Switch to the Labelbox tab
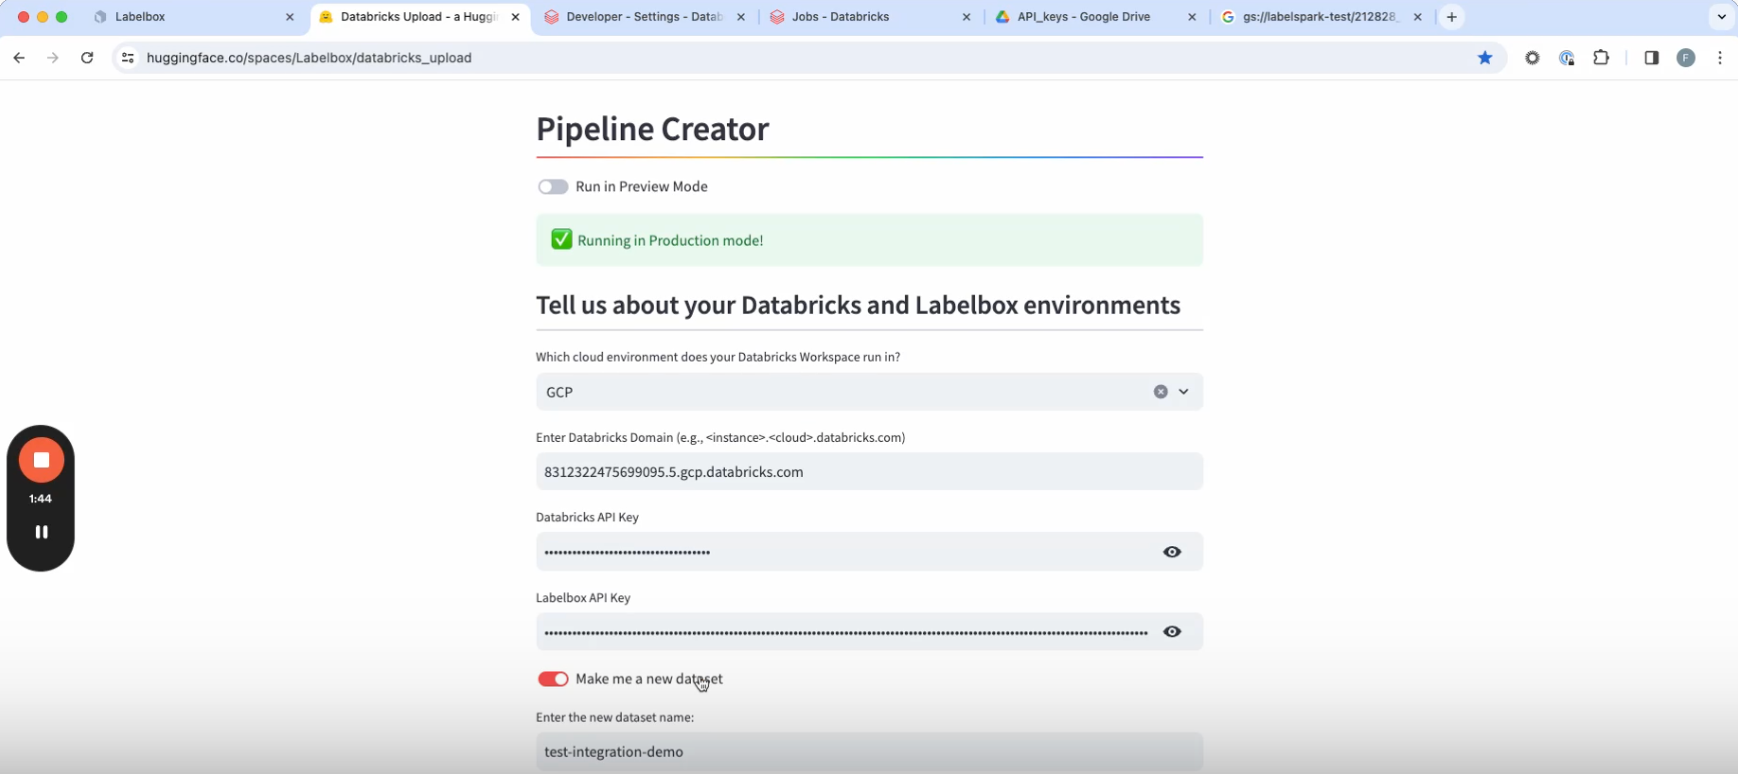The image size is (1738, 774). pyautogui.click(x=194, y=17)
